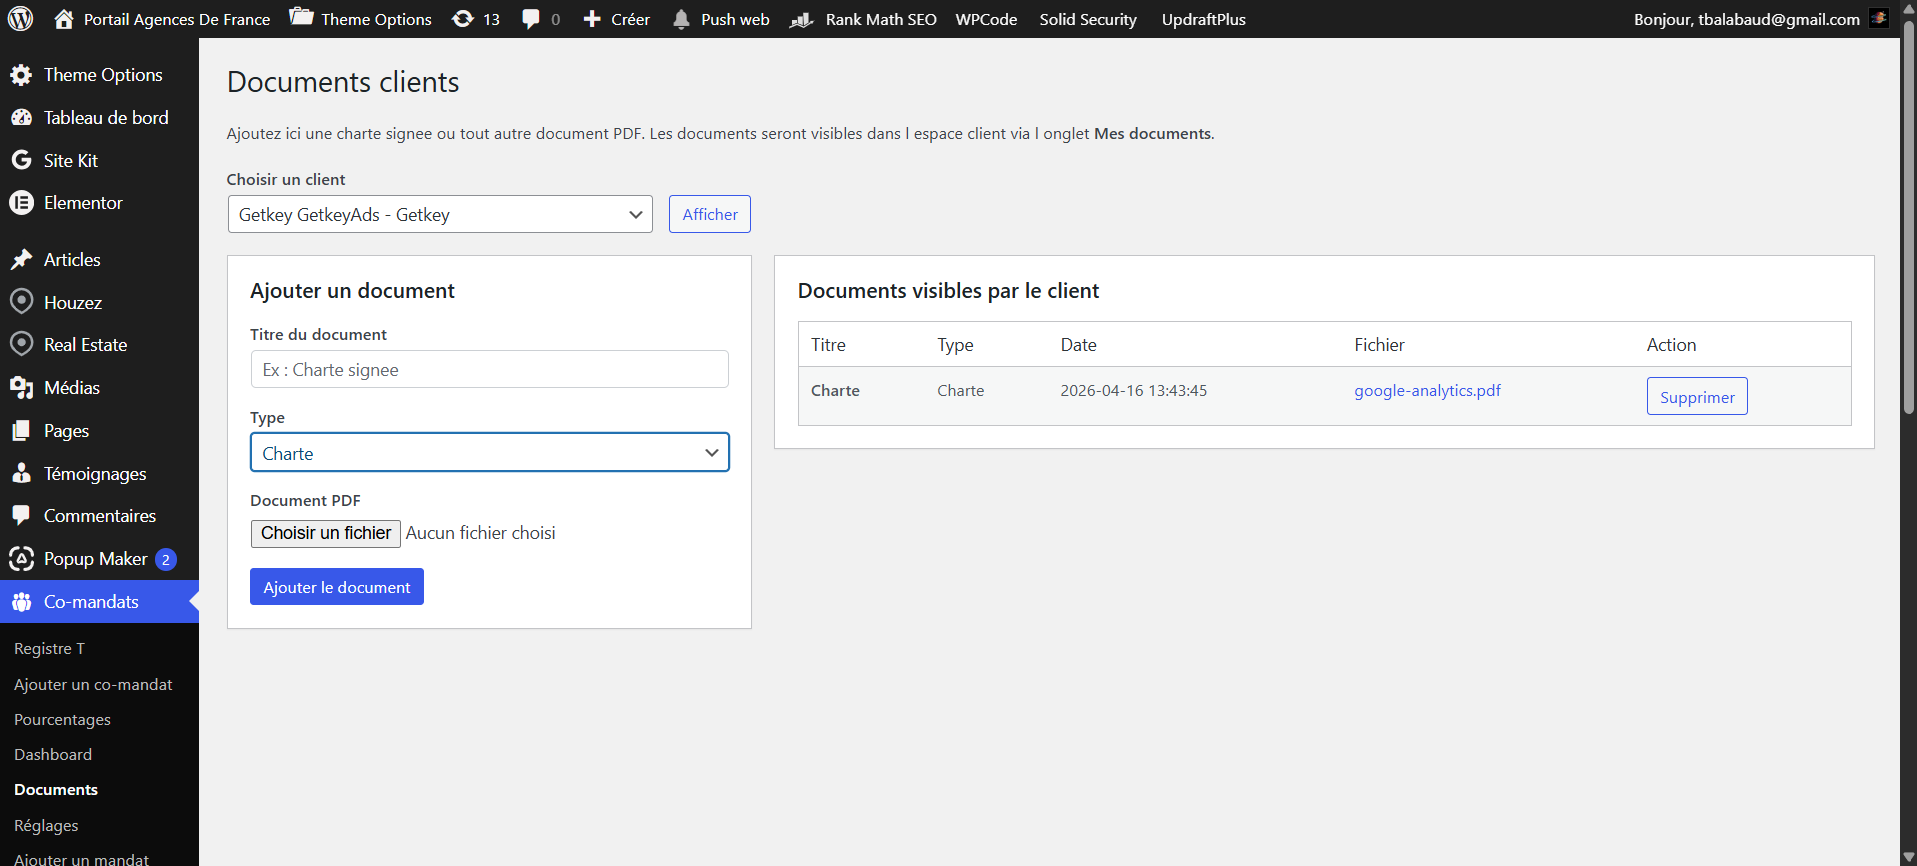The image size is (1917, 866).
Task: Open Documents submenu item
Action: pos(56,790)
